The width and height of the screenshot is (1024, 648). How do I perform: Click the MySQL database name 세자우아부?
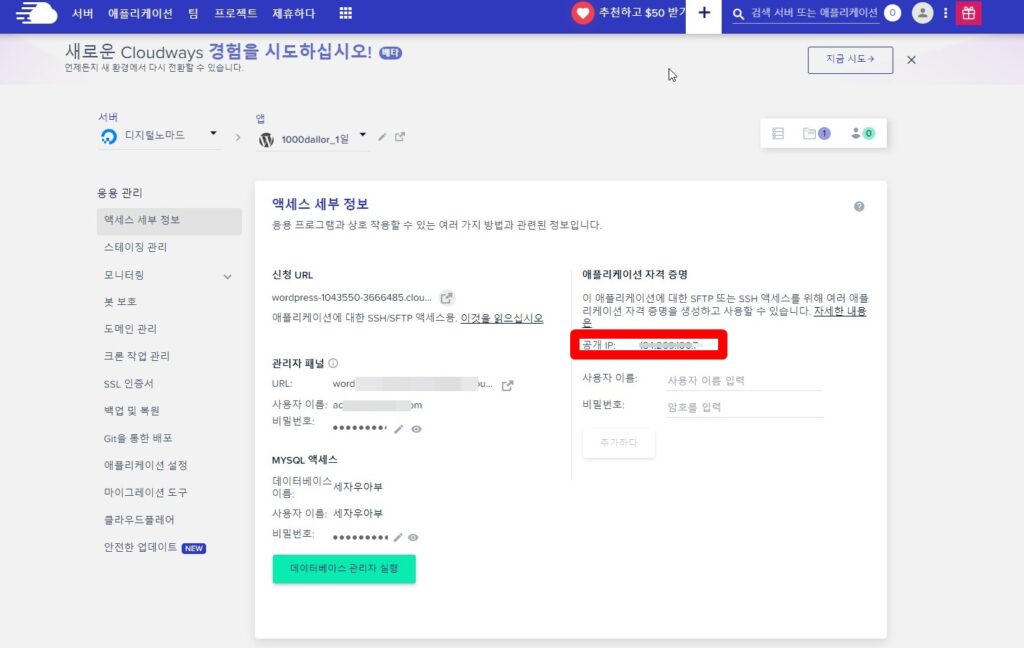coord(358,487)
